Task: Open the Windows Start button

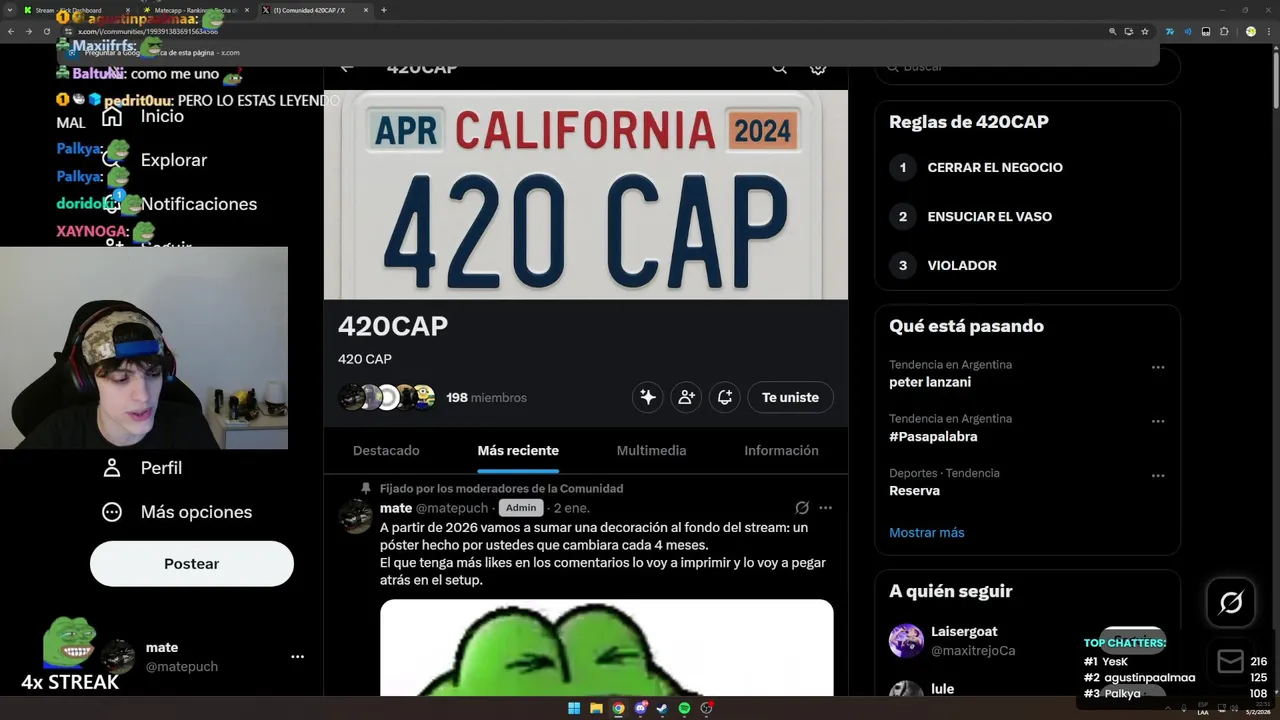Action: point(574,708)
